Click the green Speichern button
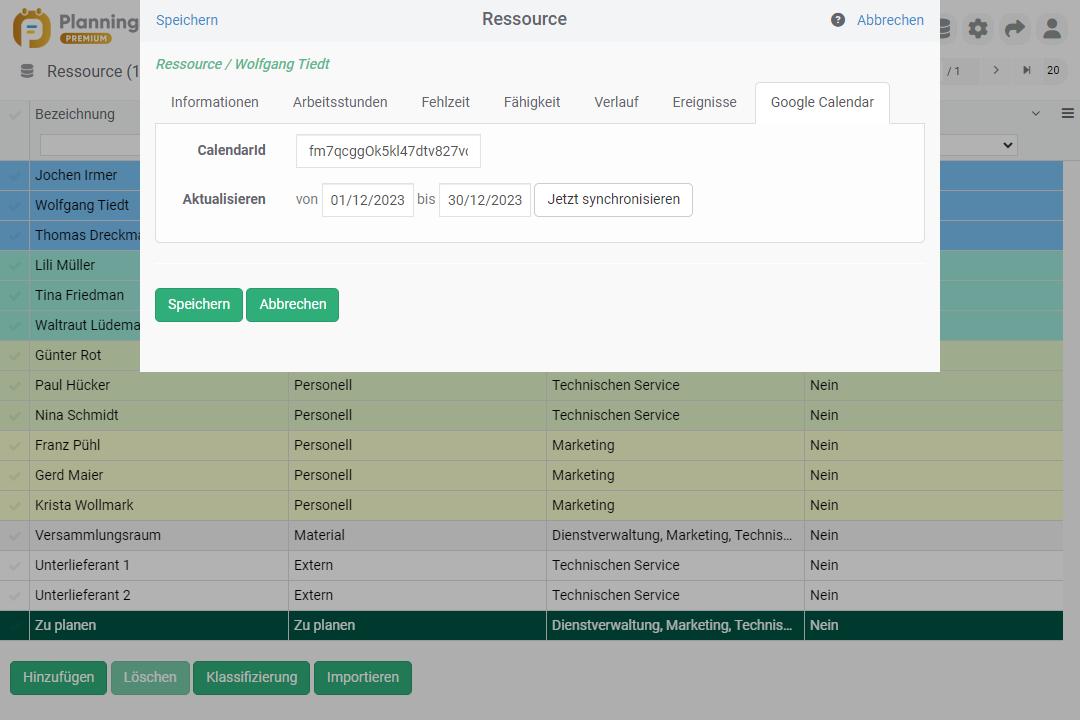This screenshot has height=720, width=1080. tap(198, 304)
